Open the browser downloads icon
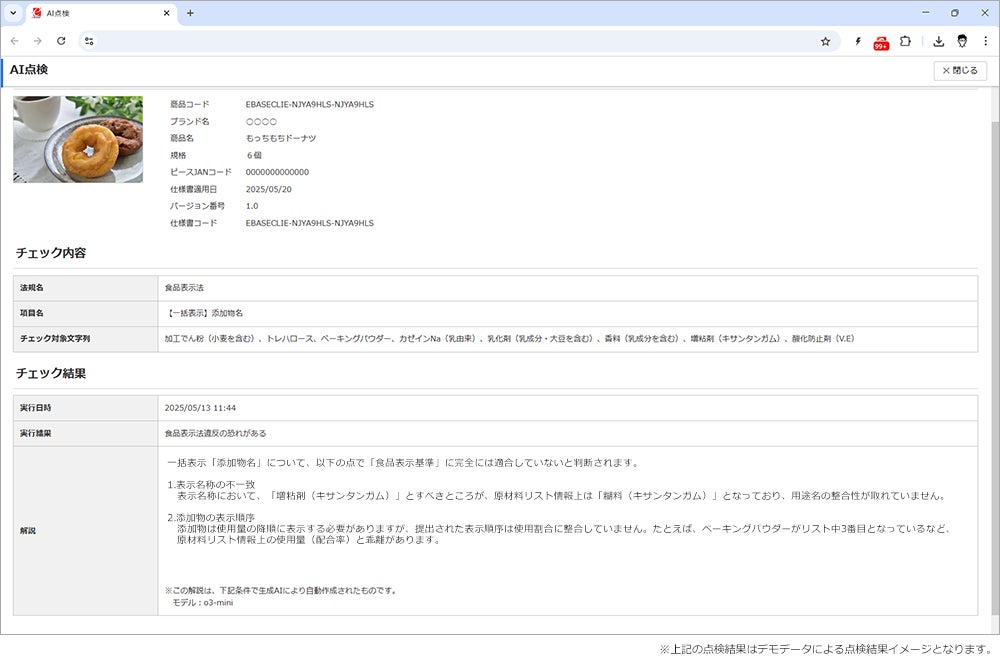1000x663 pixels. tap(938, 41)
